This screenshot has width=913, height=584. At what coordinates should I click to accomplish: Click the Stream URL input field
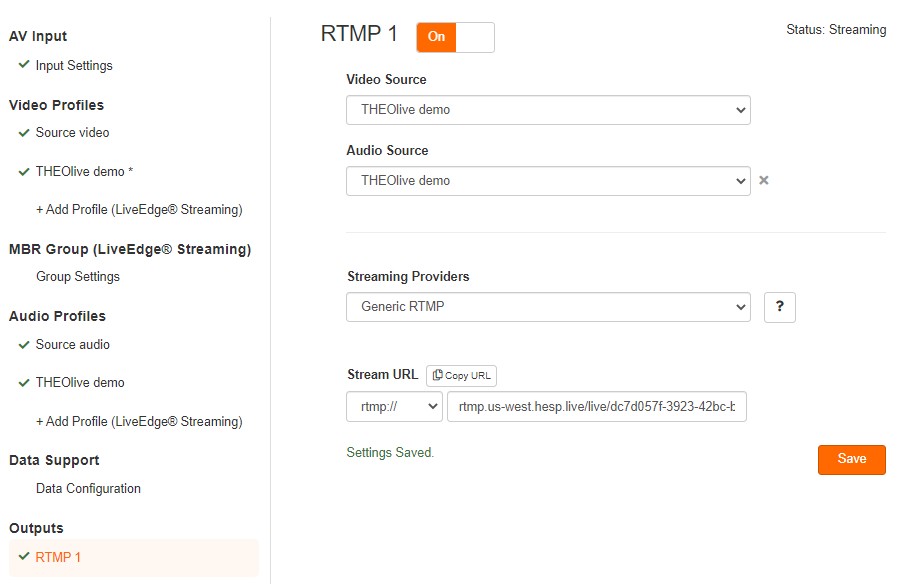pyautogui.click(x=598, y=407)
